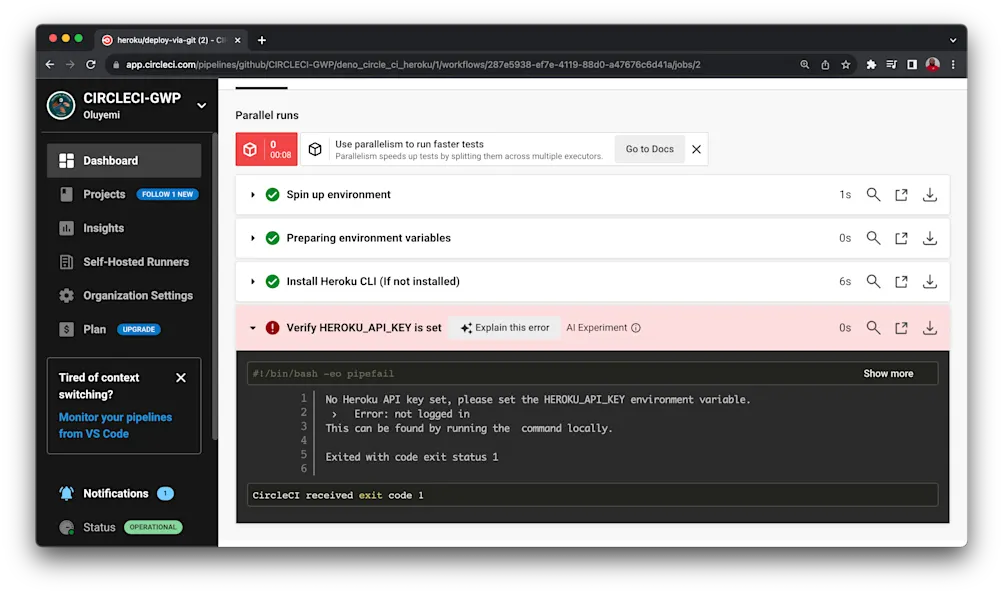Image resolution: width=1003 pixels, height=594 pixels.
Task: Download output of the failed Verify HEROKU_API_KEY step
Action: (929, 327)
